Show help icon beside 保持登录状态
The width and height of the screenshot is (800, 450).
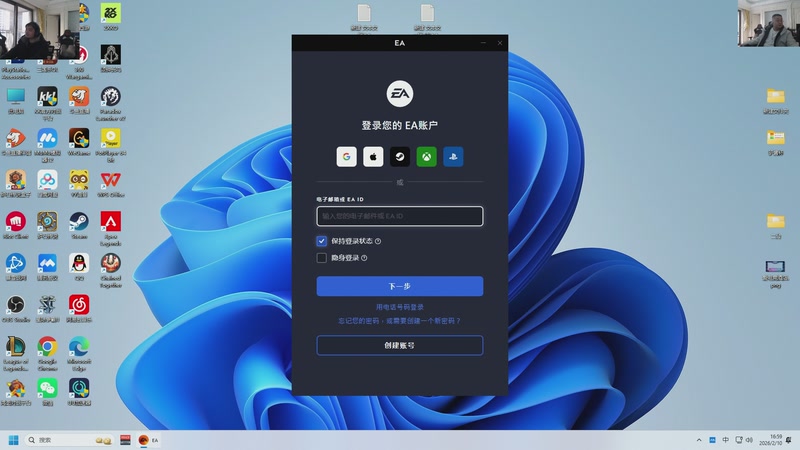[378, 241]
